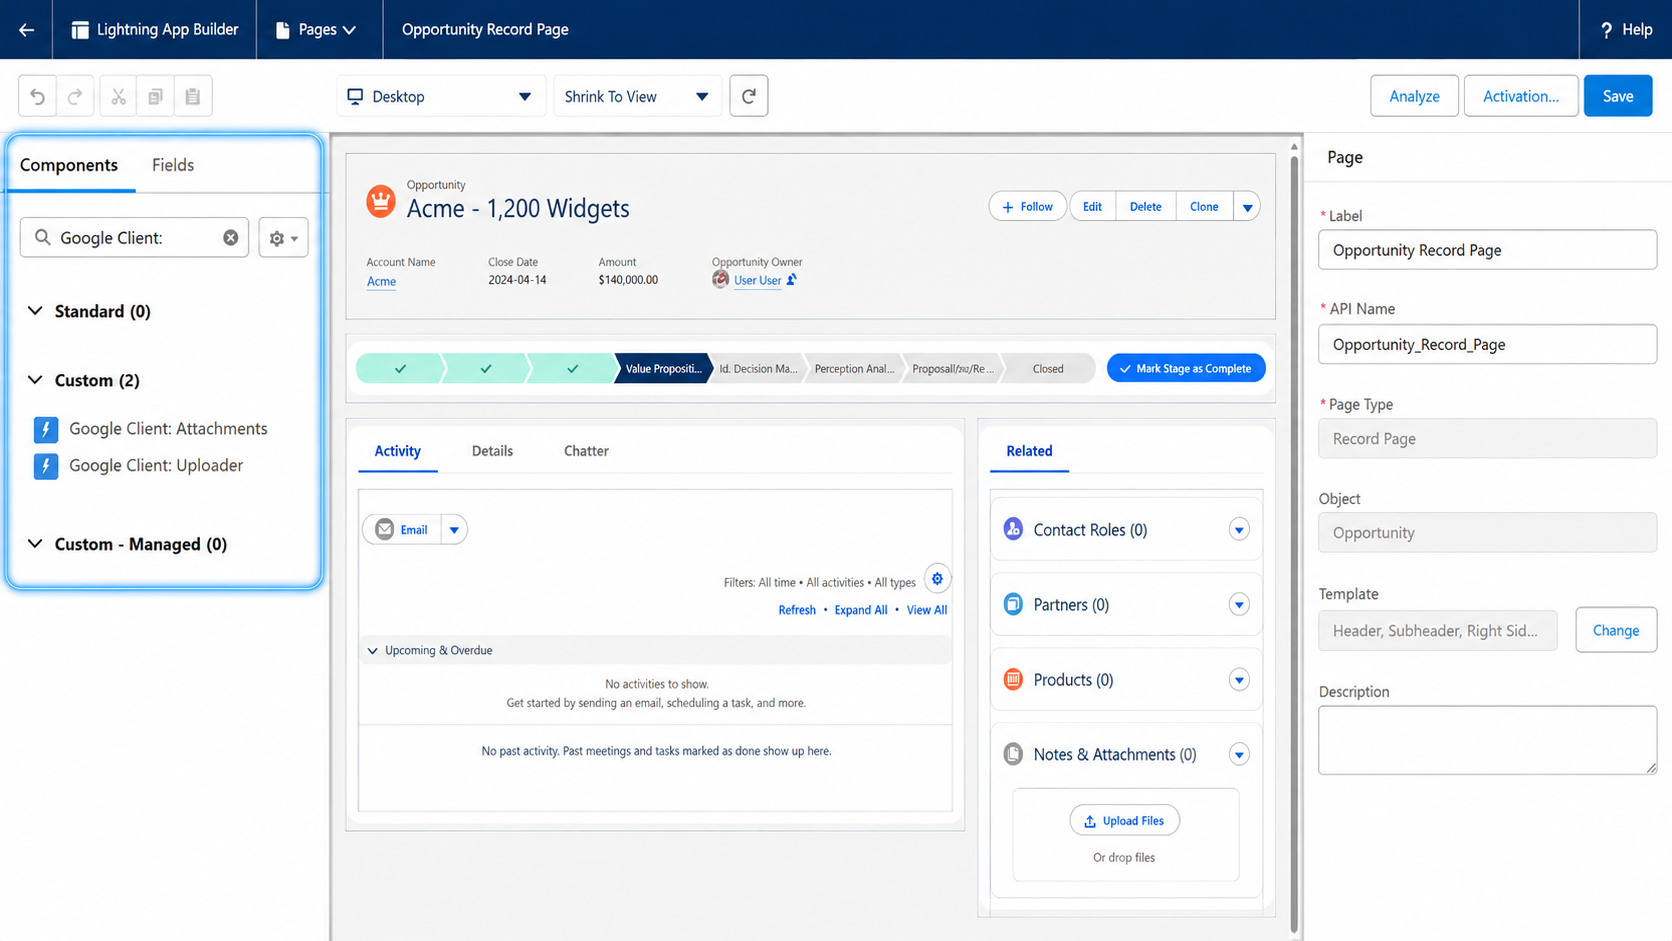
Task: Select the Id. Decision Makers stage
Action: (758, 369)
